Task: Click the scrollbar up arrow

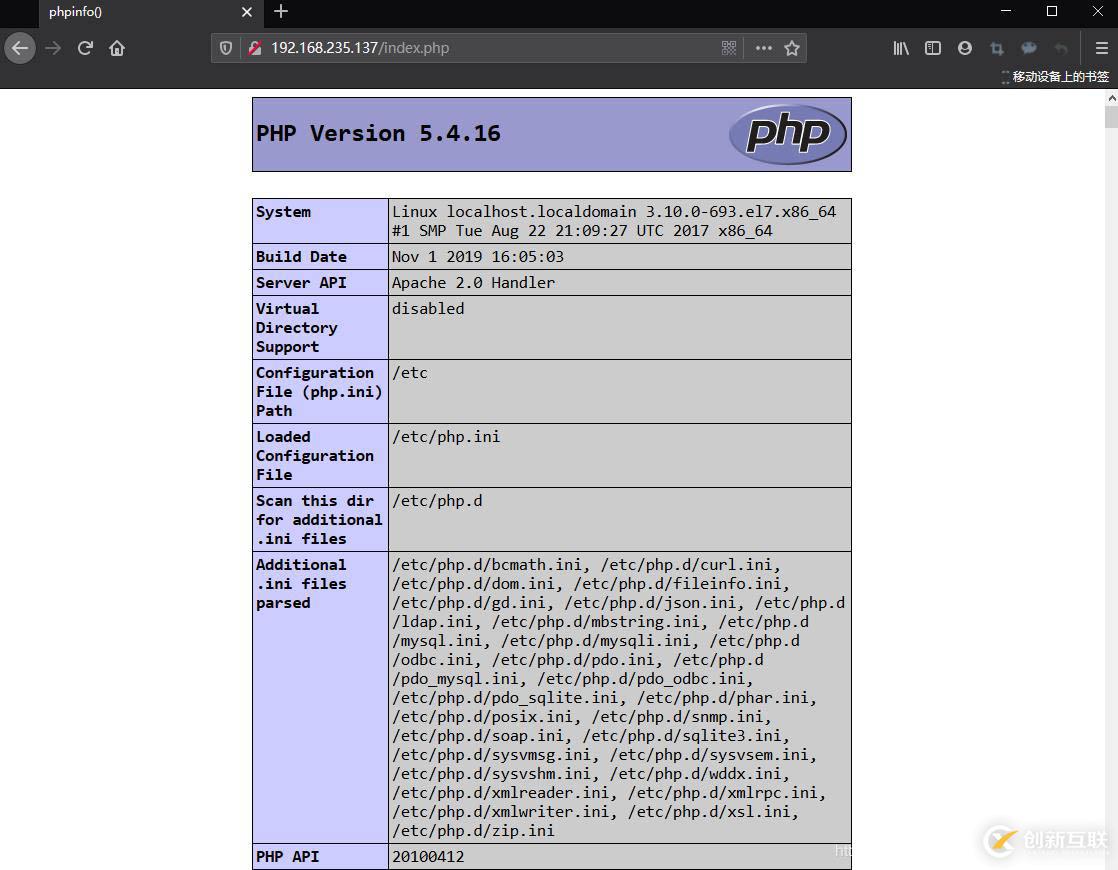Action: click(1111, 98)
